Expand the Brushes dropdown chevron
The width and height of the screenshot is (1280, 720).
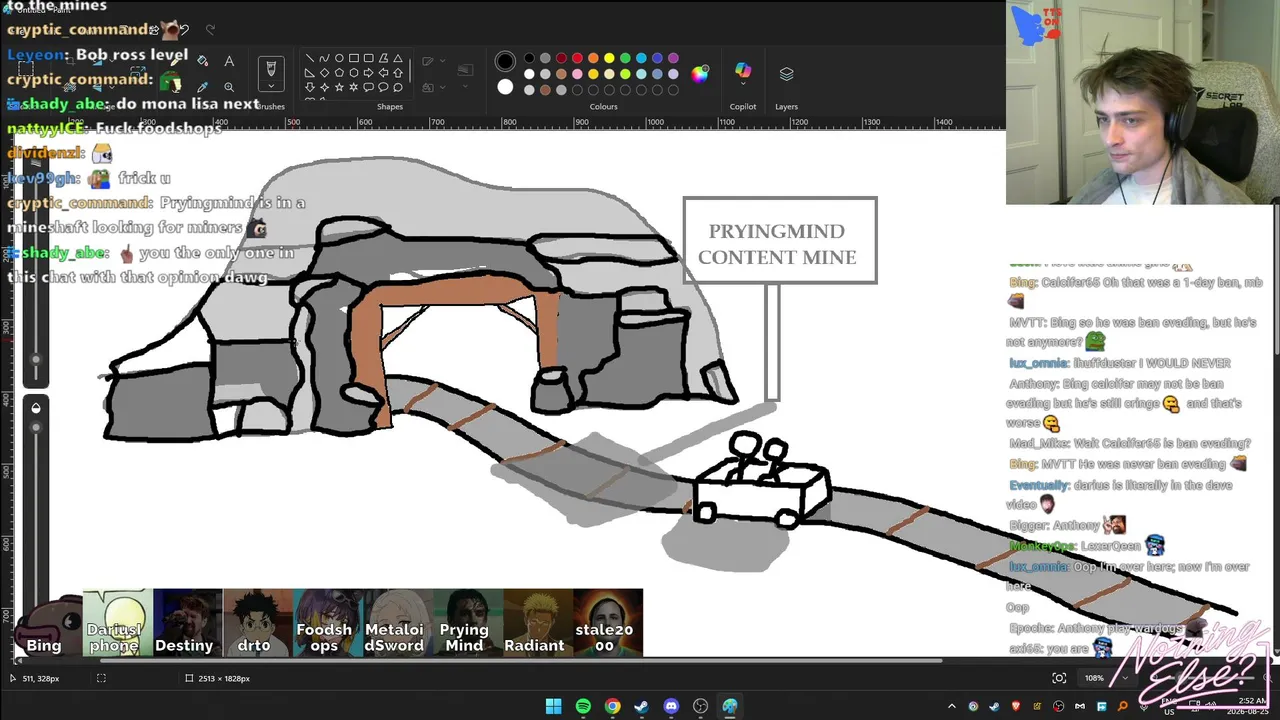coord(270,88)
